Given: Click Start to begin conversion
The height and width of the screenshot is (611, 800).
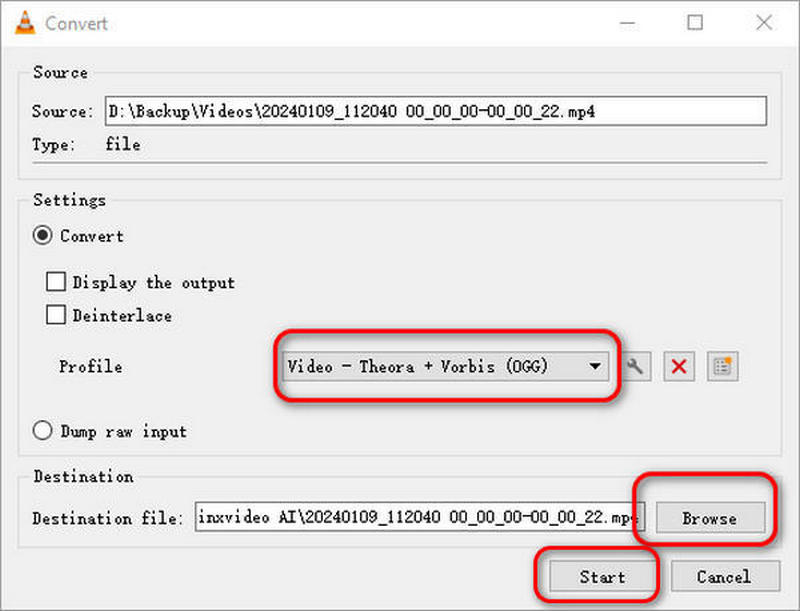Looking at the screenshot, I should [x=602, y=577].
